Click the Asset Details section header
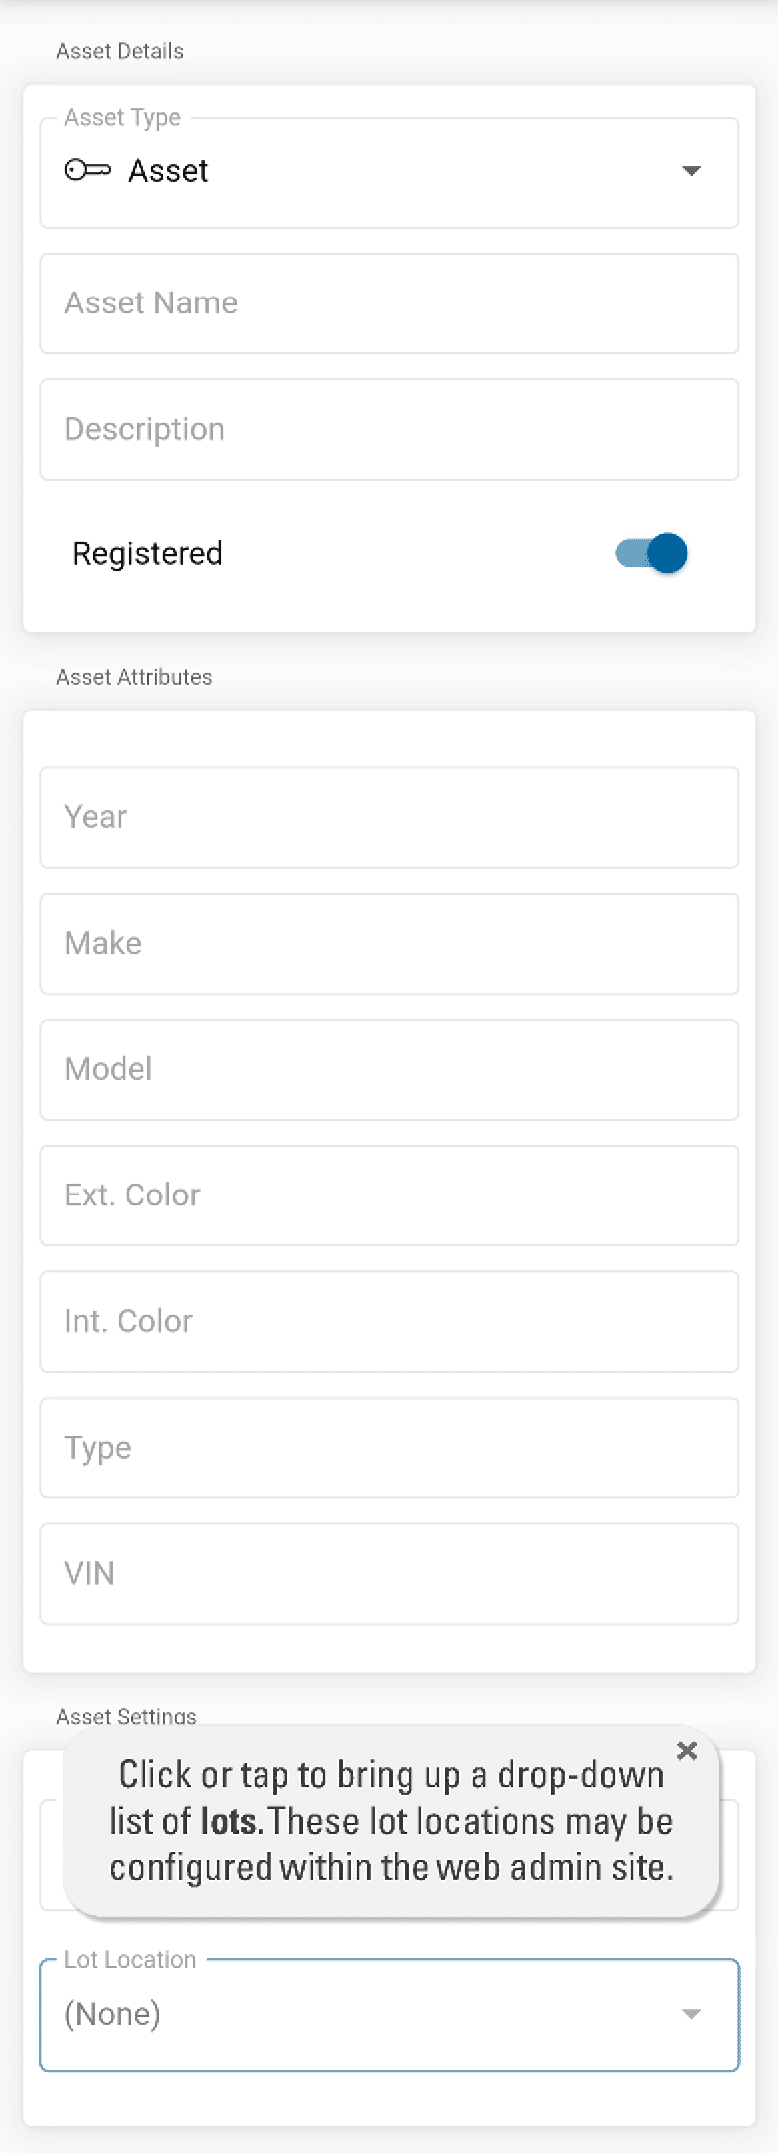 120,51
